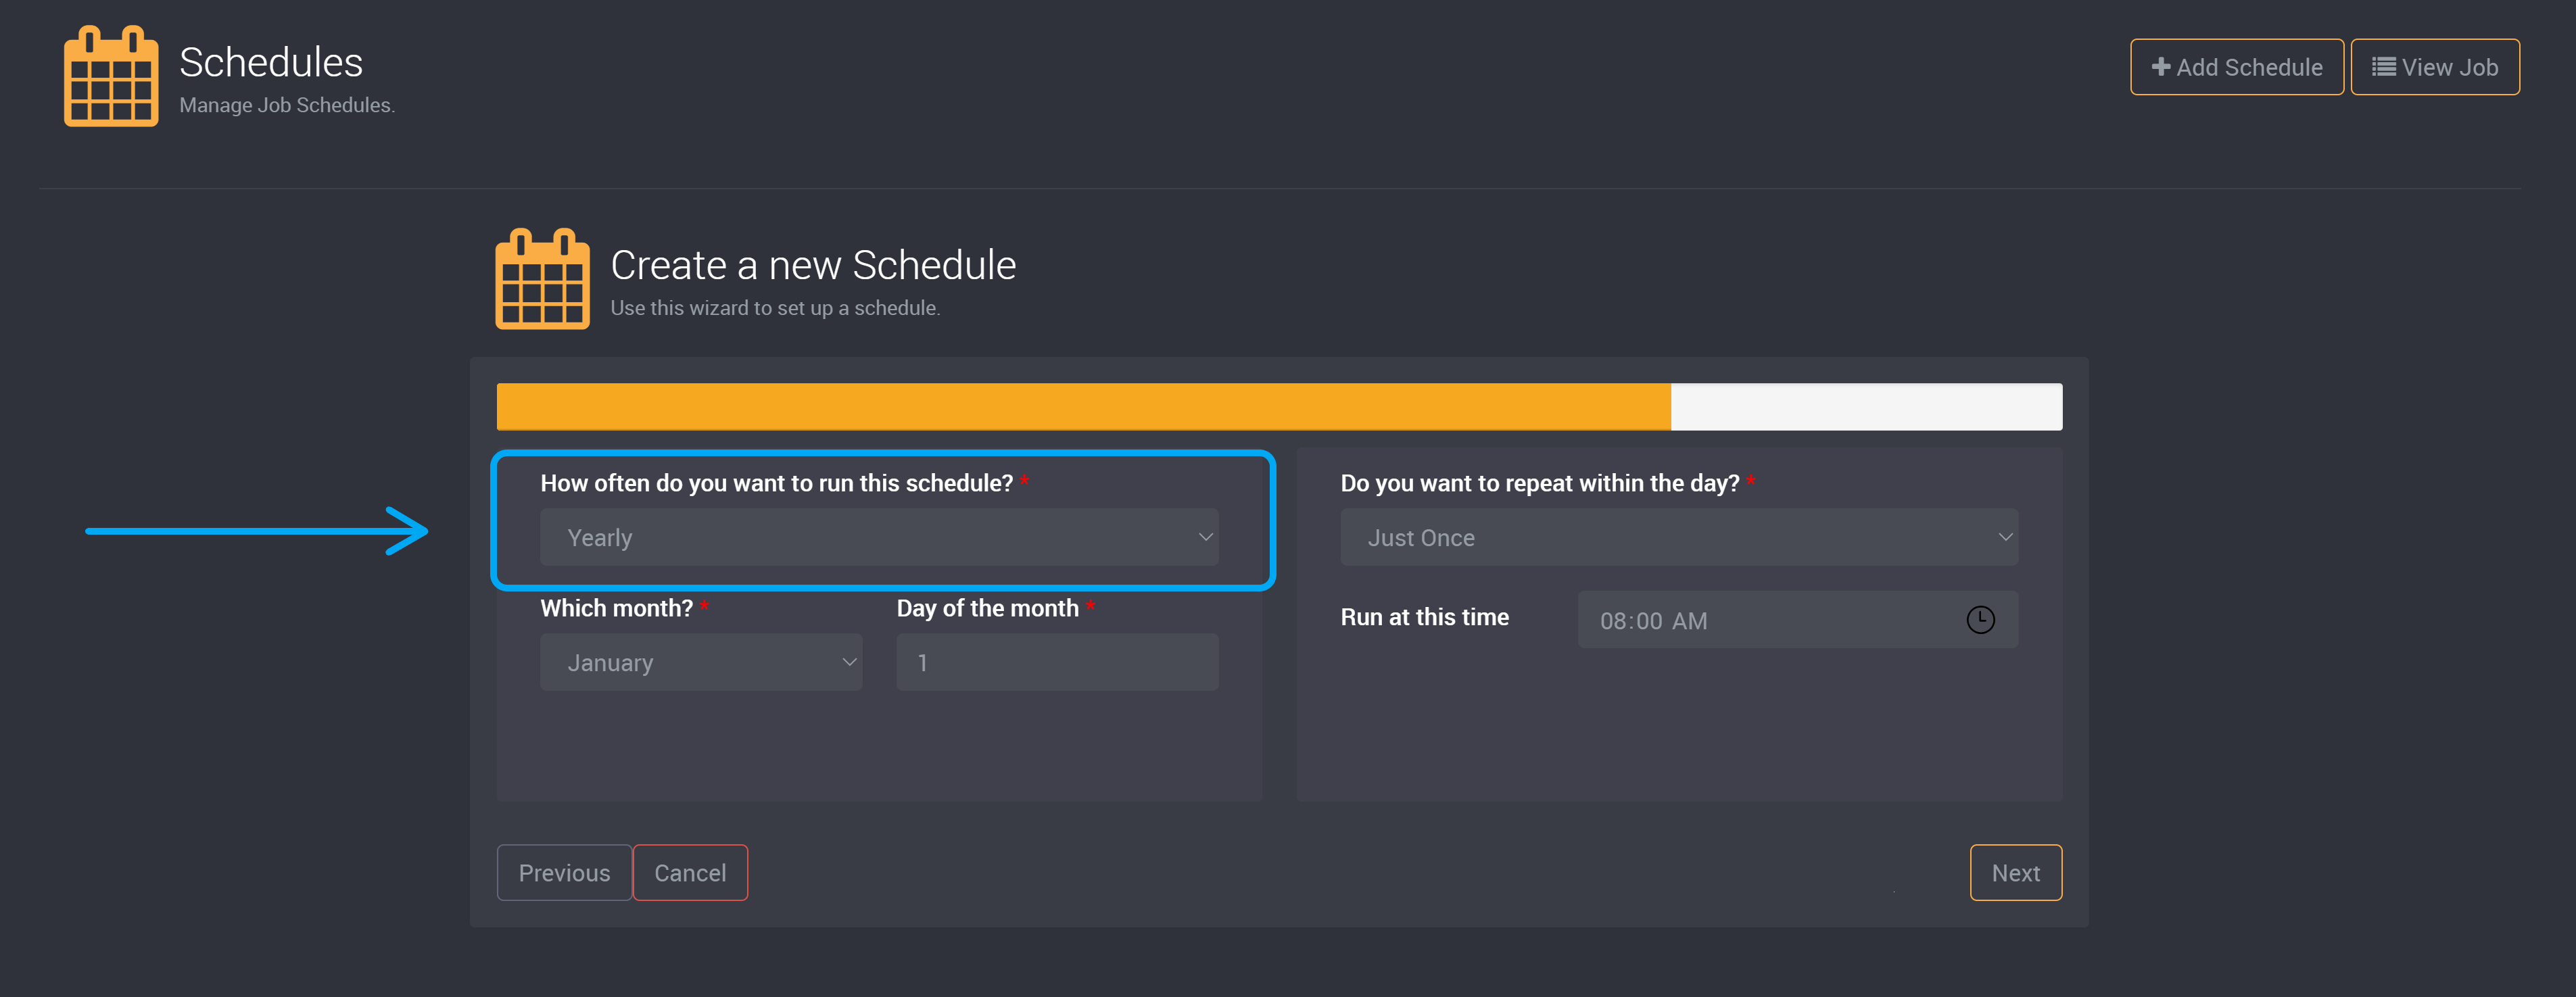Click the clock icon next to time field
This screenshot has width=2576, height=997.
point(1980,619)
